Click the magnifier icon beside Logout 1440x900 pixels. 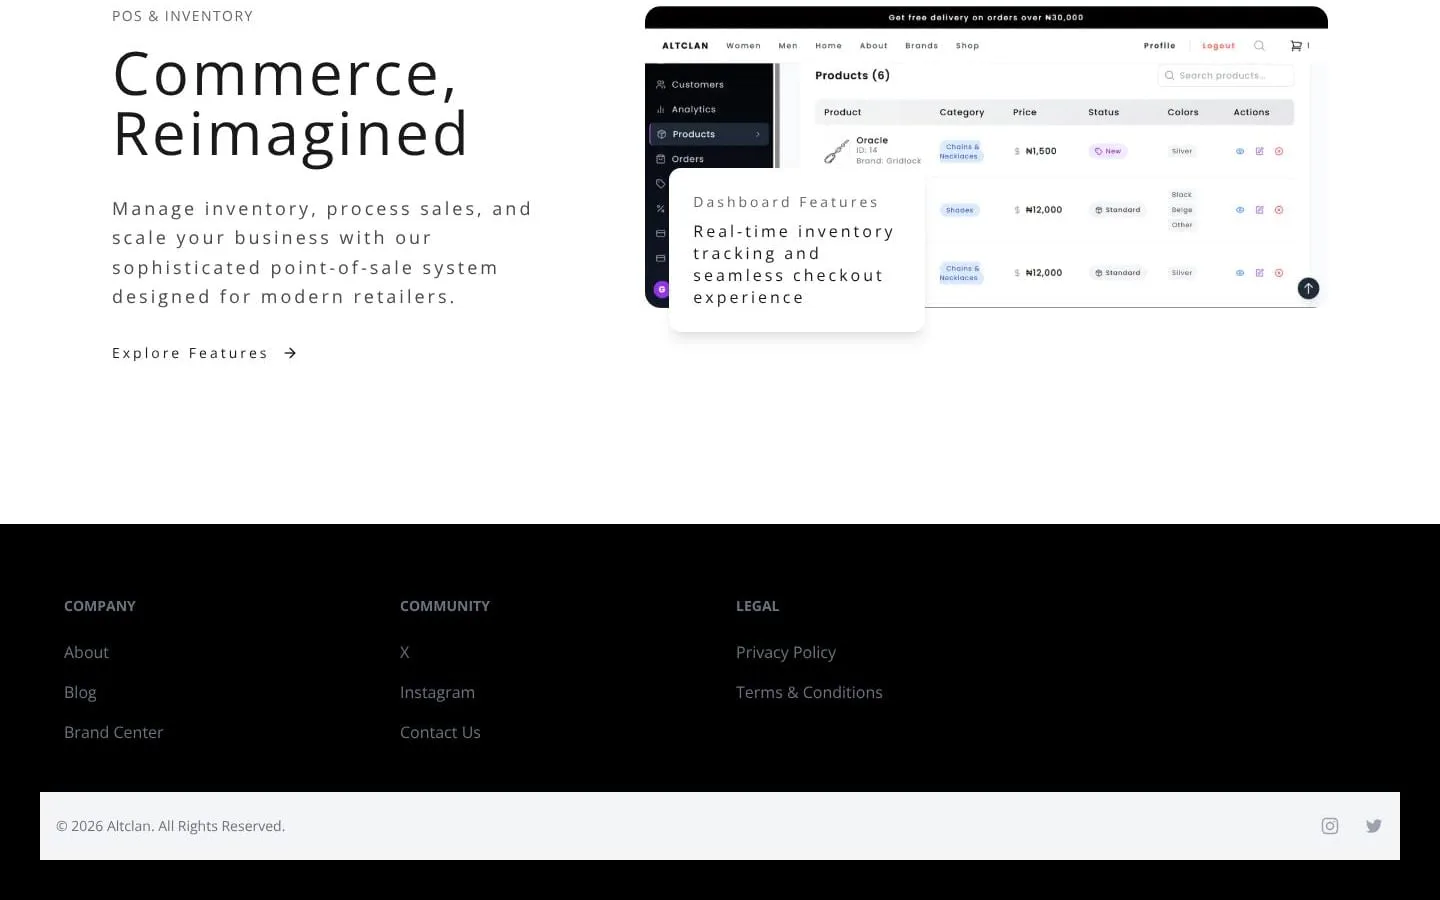tap(1259, 46)
